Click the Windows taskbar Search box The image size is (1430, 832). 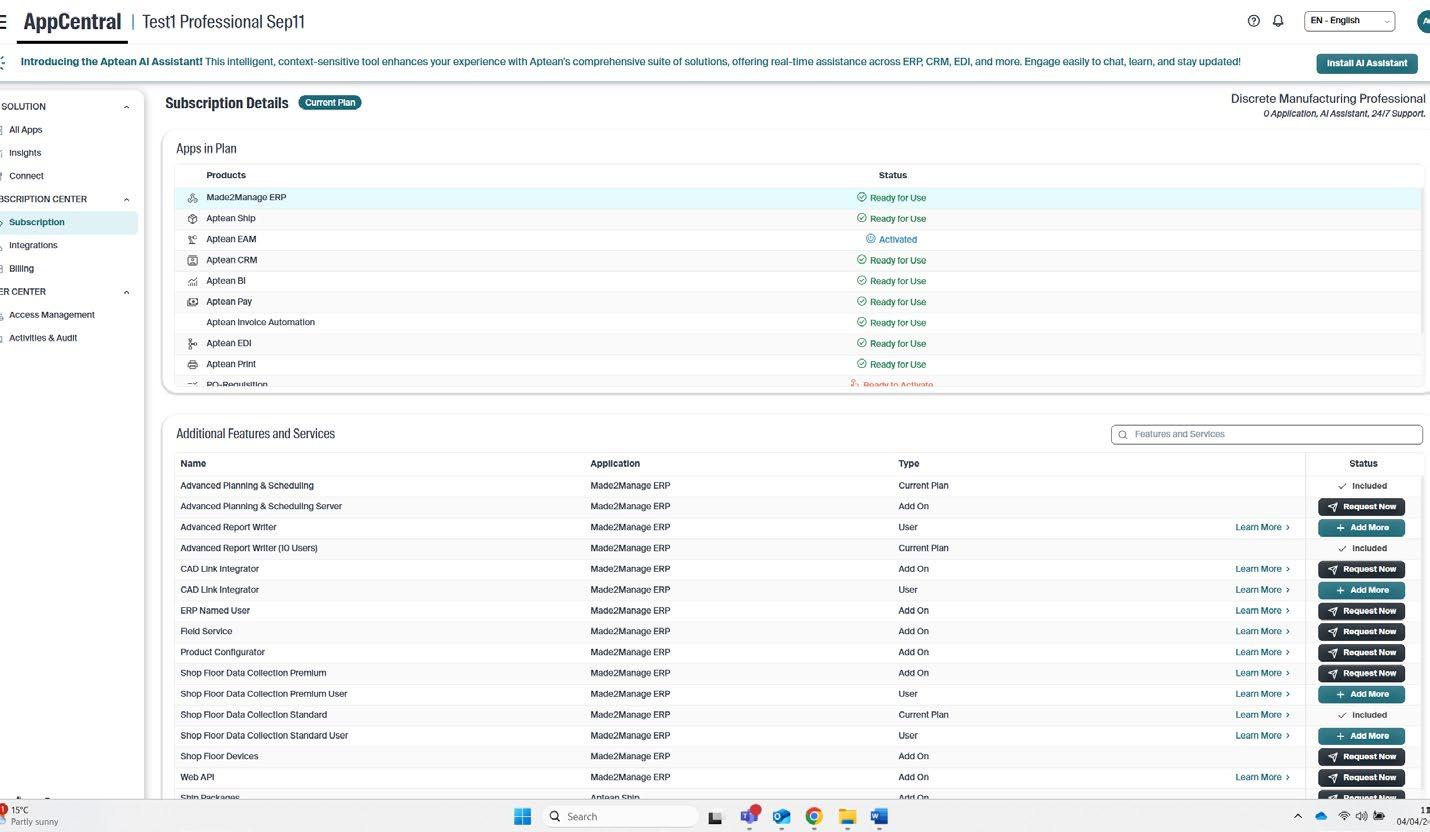[x=619, y=817]
